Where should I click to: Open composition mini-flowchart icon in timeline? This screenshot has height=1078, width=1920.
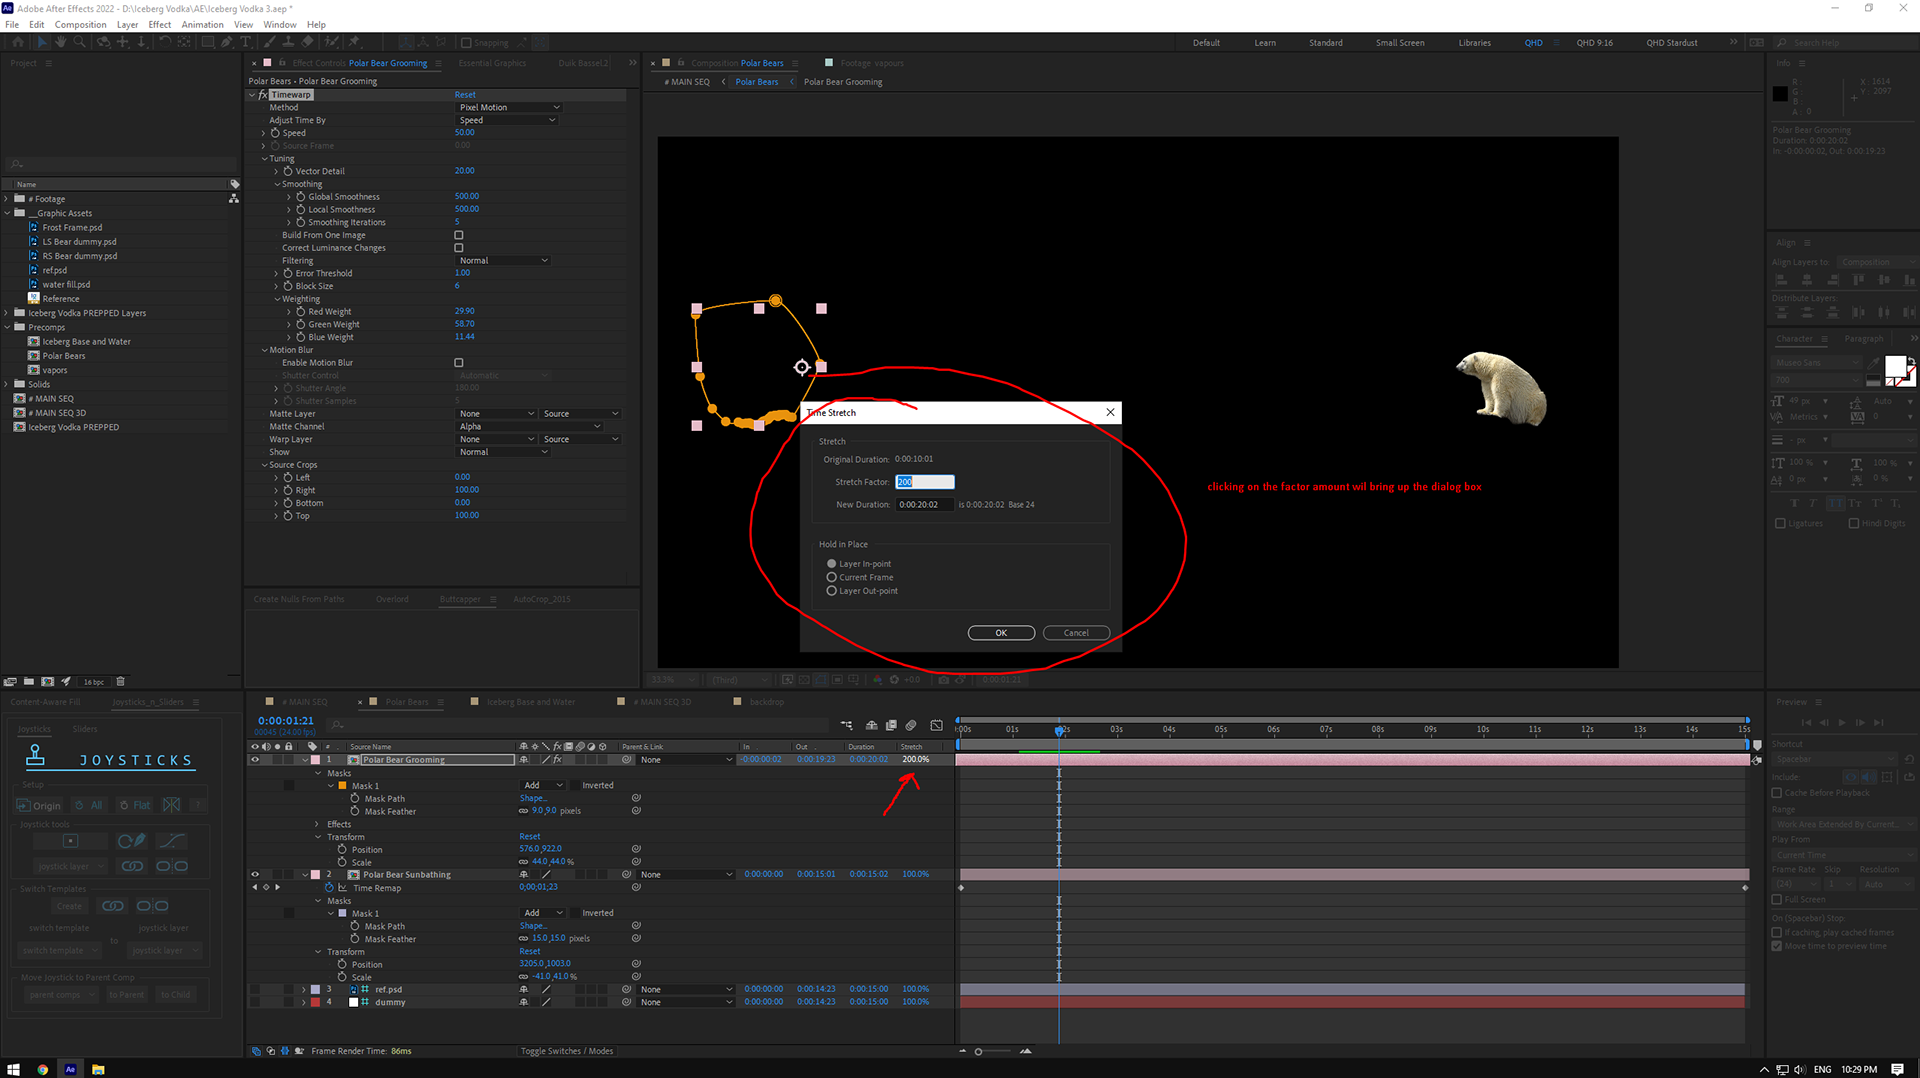[847, 725]
